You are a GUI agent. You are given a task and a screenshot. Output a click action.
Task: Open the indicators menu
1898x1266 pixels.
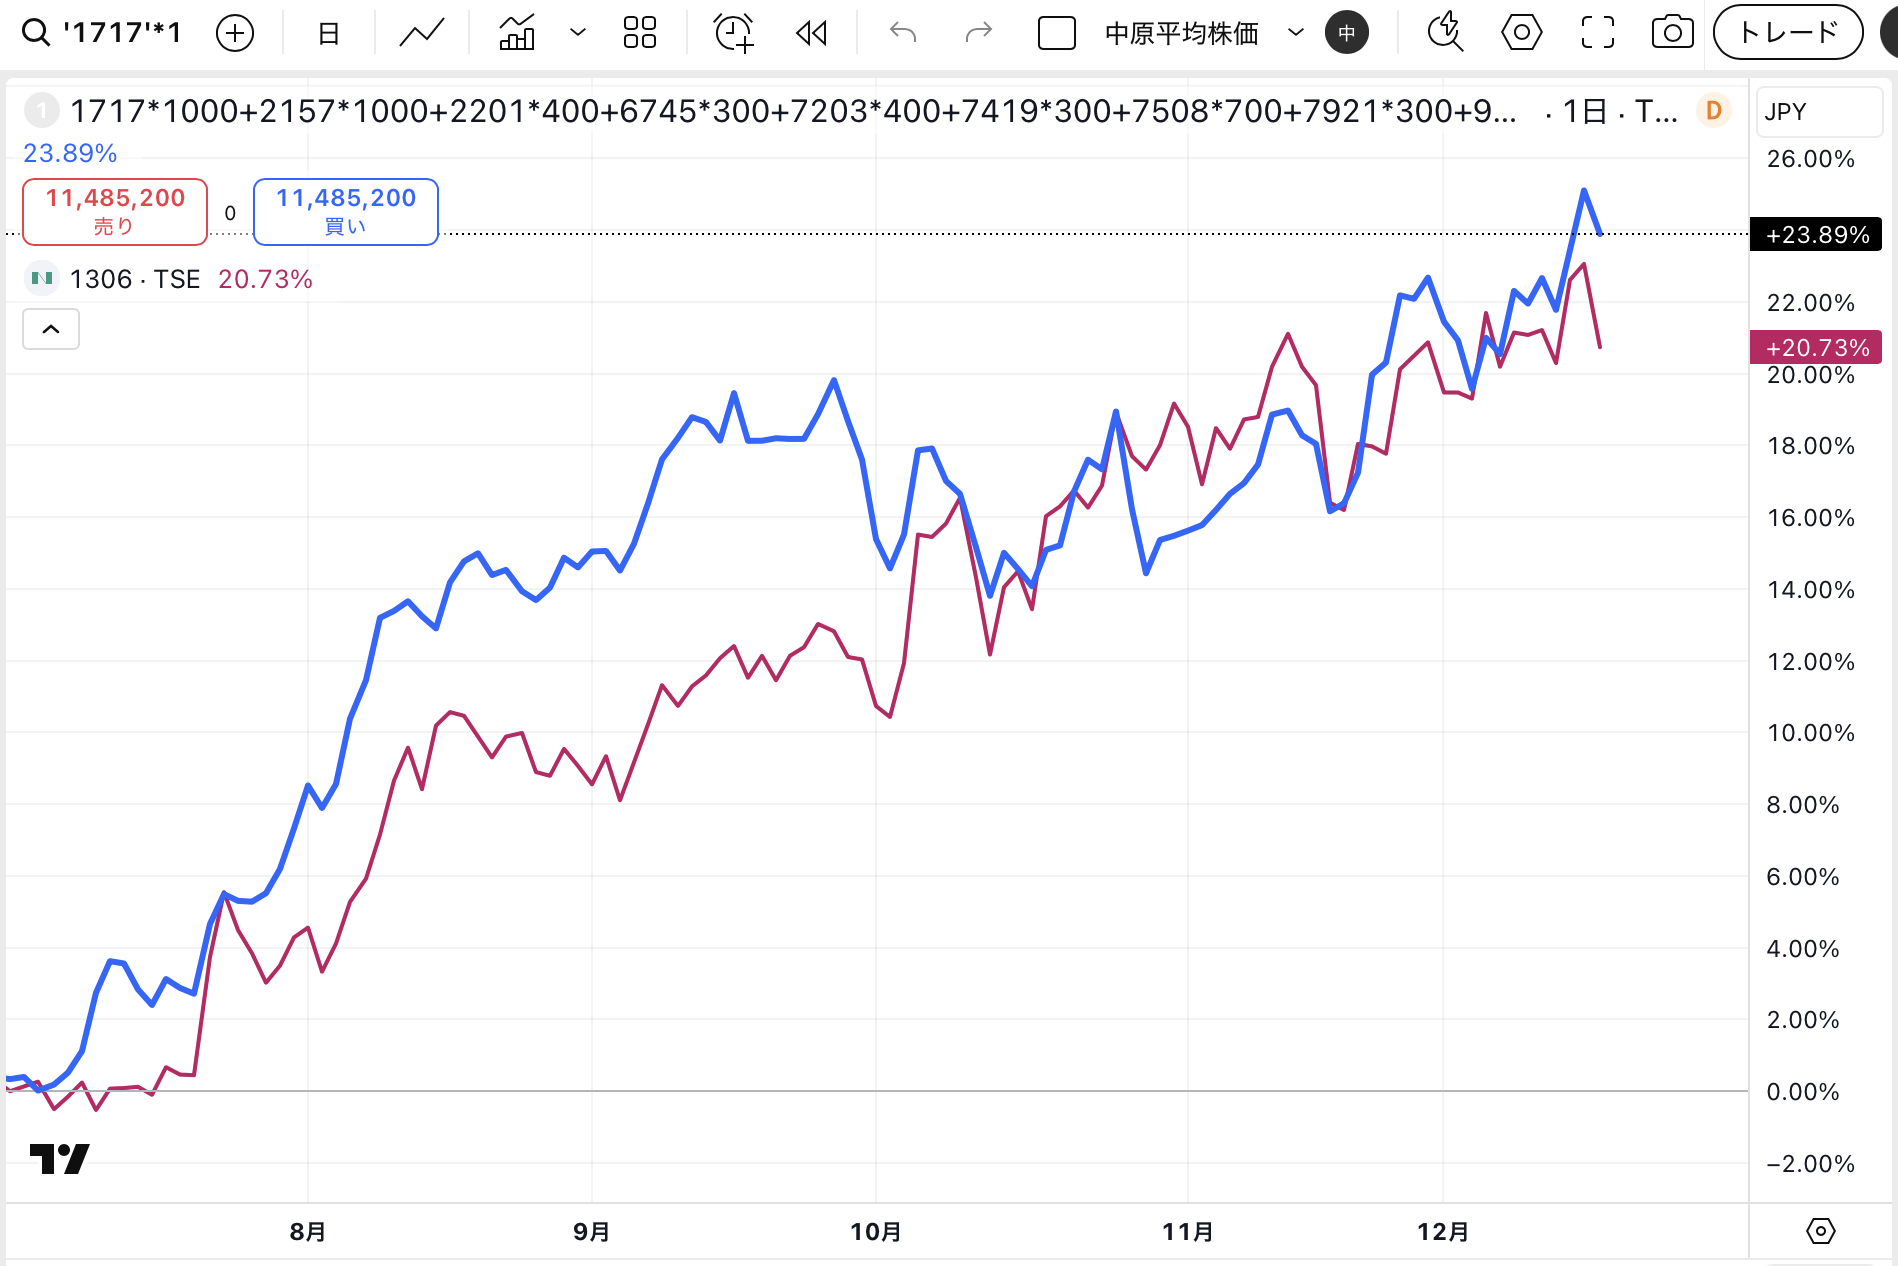point(517,33)
